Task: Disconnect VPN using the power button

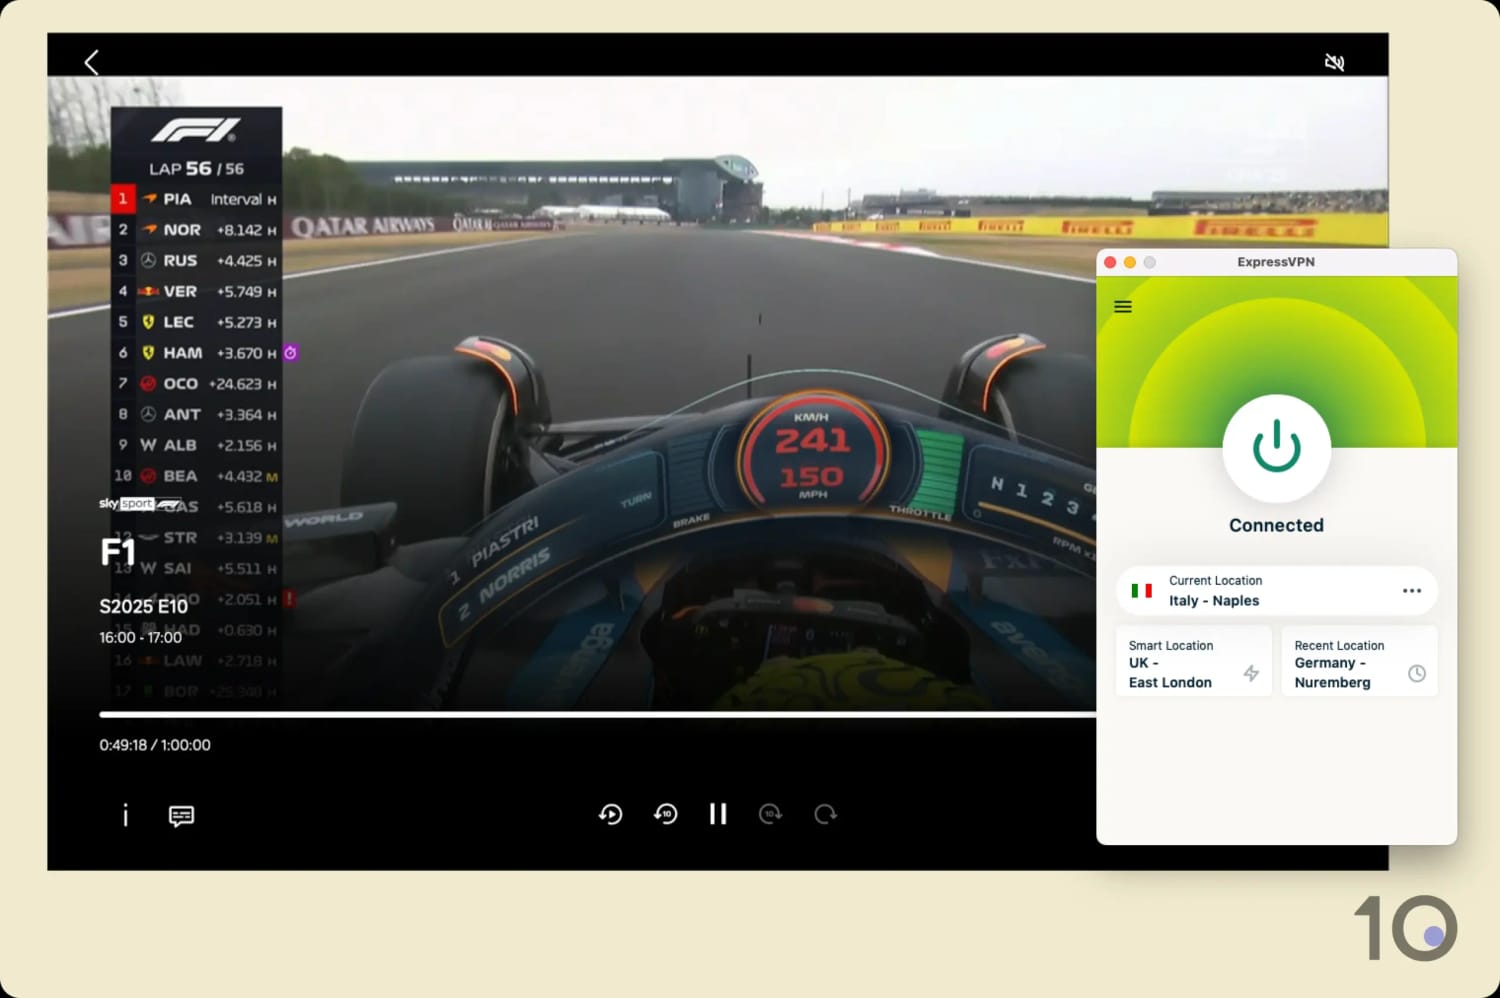Action: (1277, 448)
